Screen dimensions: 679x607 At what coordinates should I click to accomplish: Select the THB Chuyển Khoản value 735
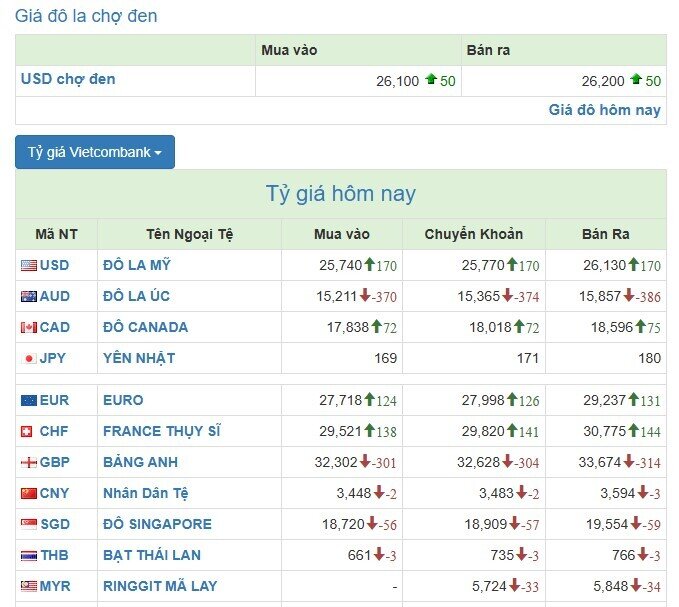(x=502, y=555)
